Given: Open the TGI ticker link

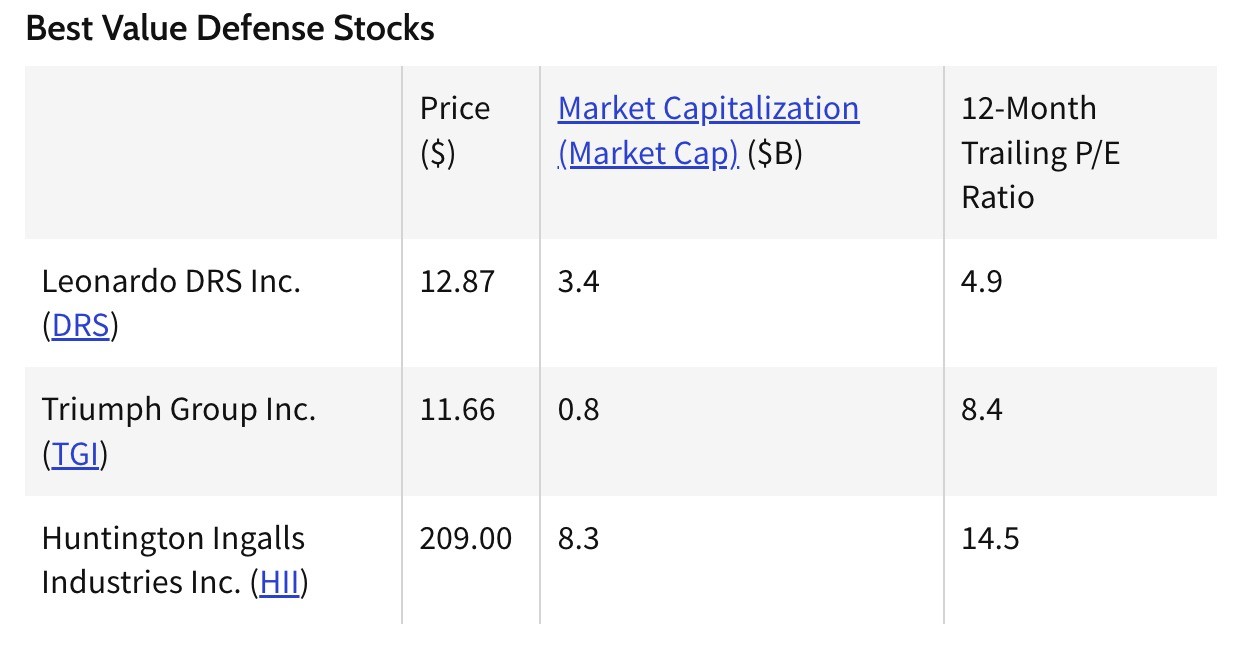Looking at the screenshot, I should (75, 455).
